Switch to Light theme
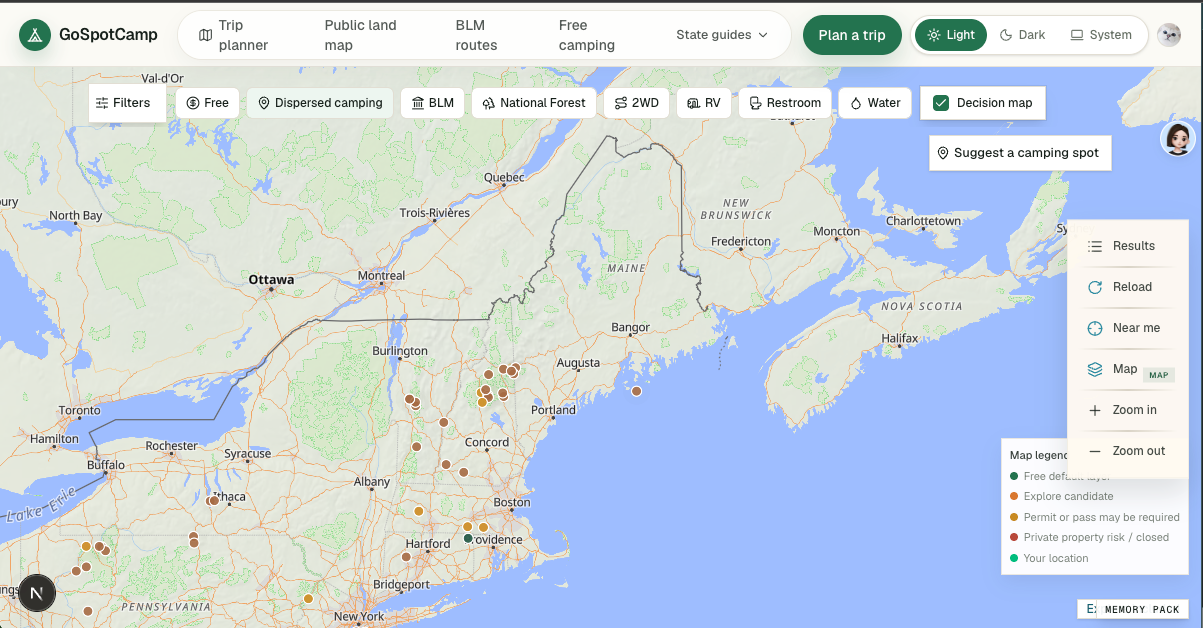 950,35
